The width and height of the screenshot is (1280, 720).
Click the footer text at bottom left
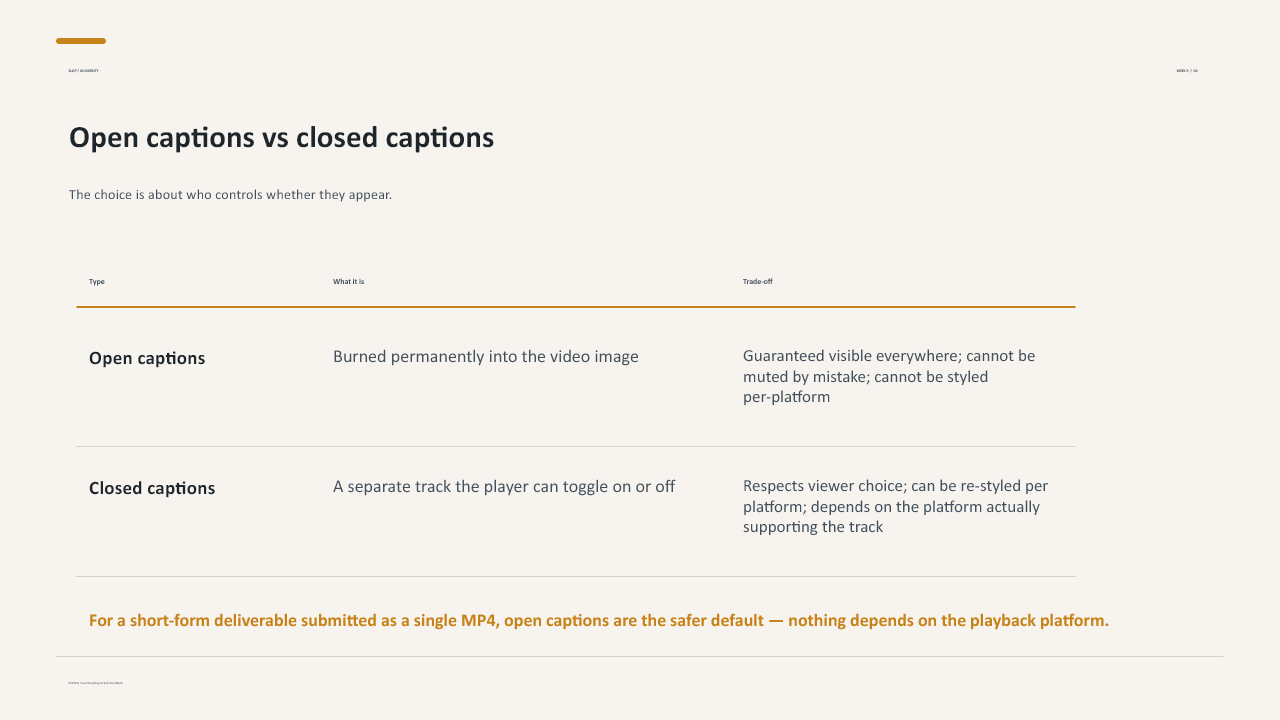(x=95, y=683)
